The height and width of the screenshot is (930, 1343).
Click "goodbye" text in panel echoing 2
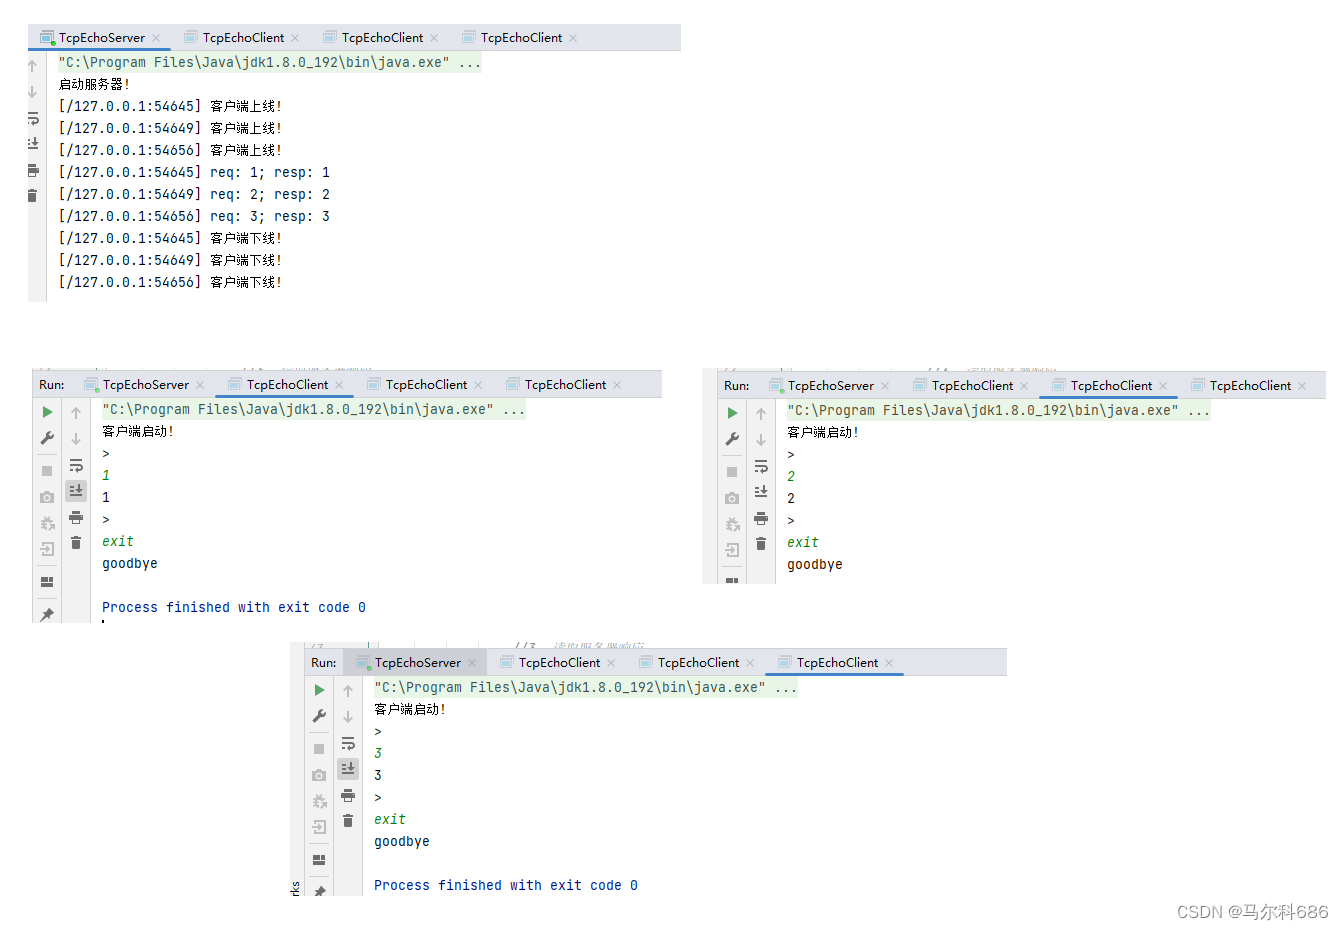coord(815,565)
